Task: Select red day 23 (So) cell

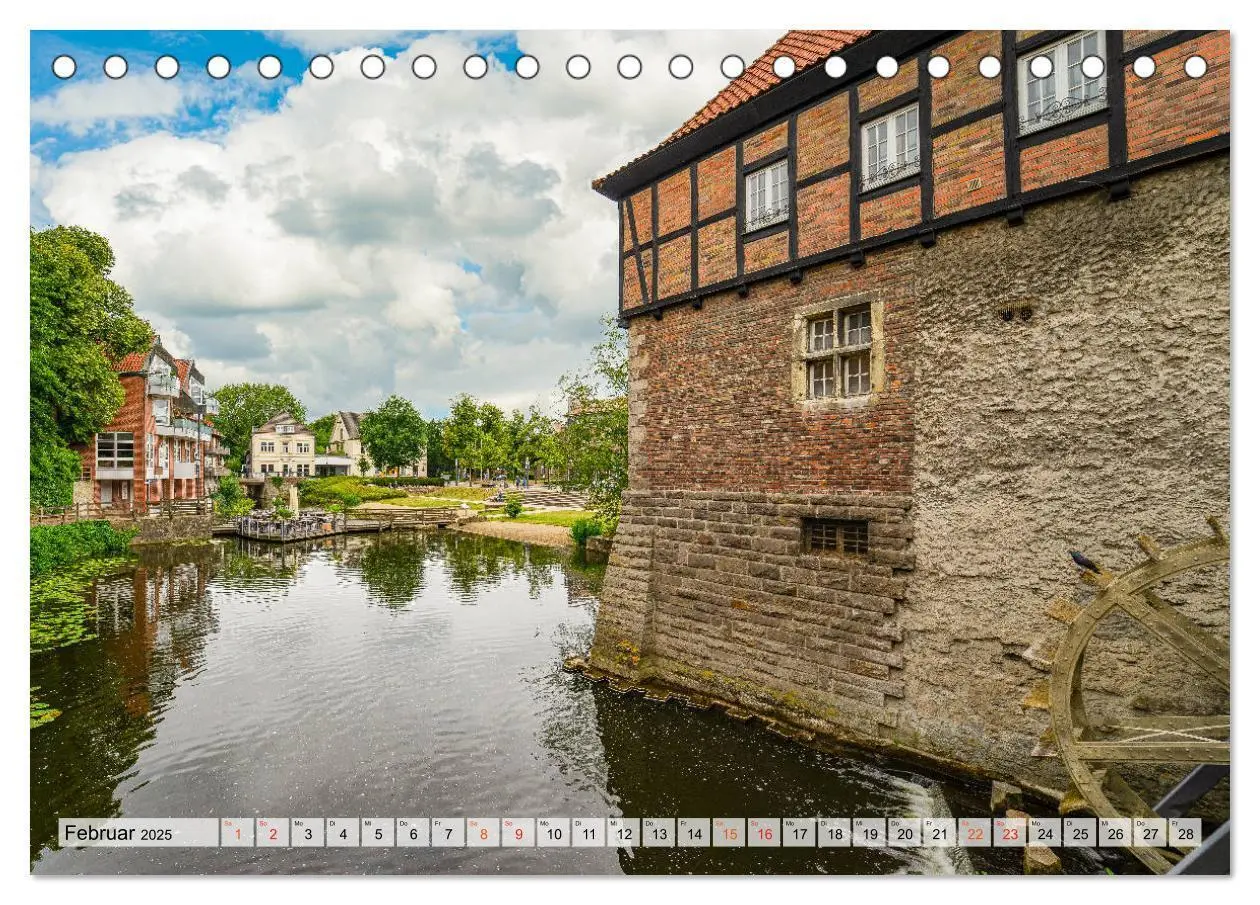Action: coord(1009,832)
